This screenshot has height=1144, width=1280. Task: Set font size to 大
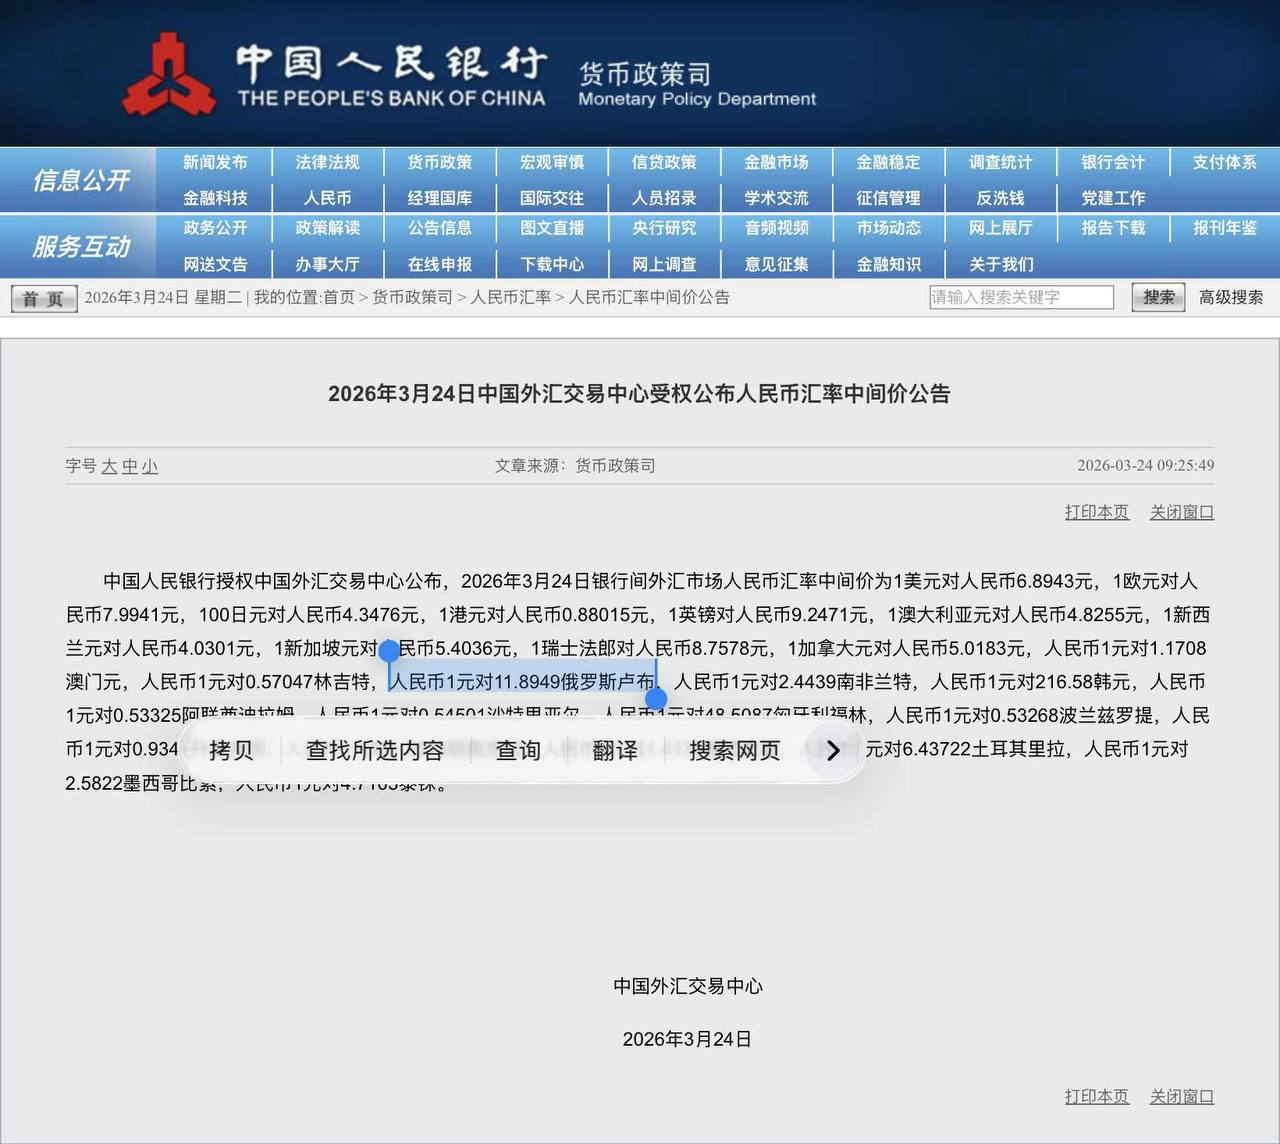click(x=109, y=466)
